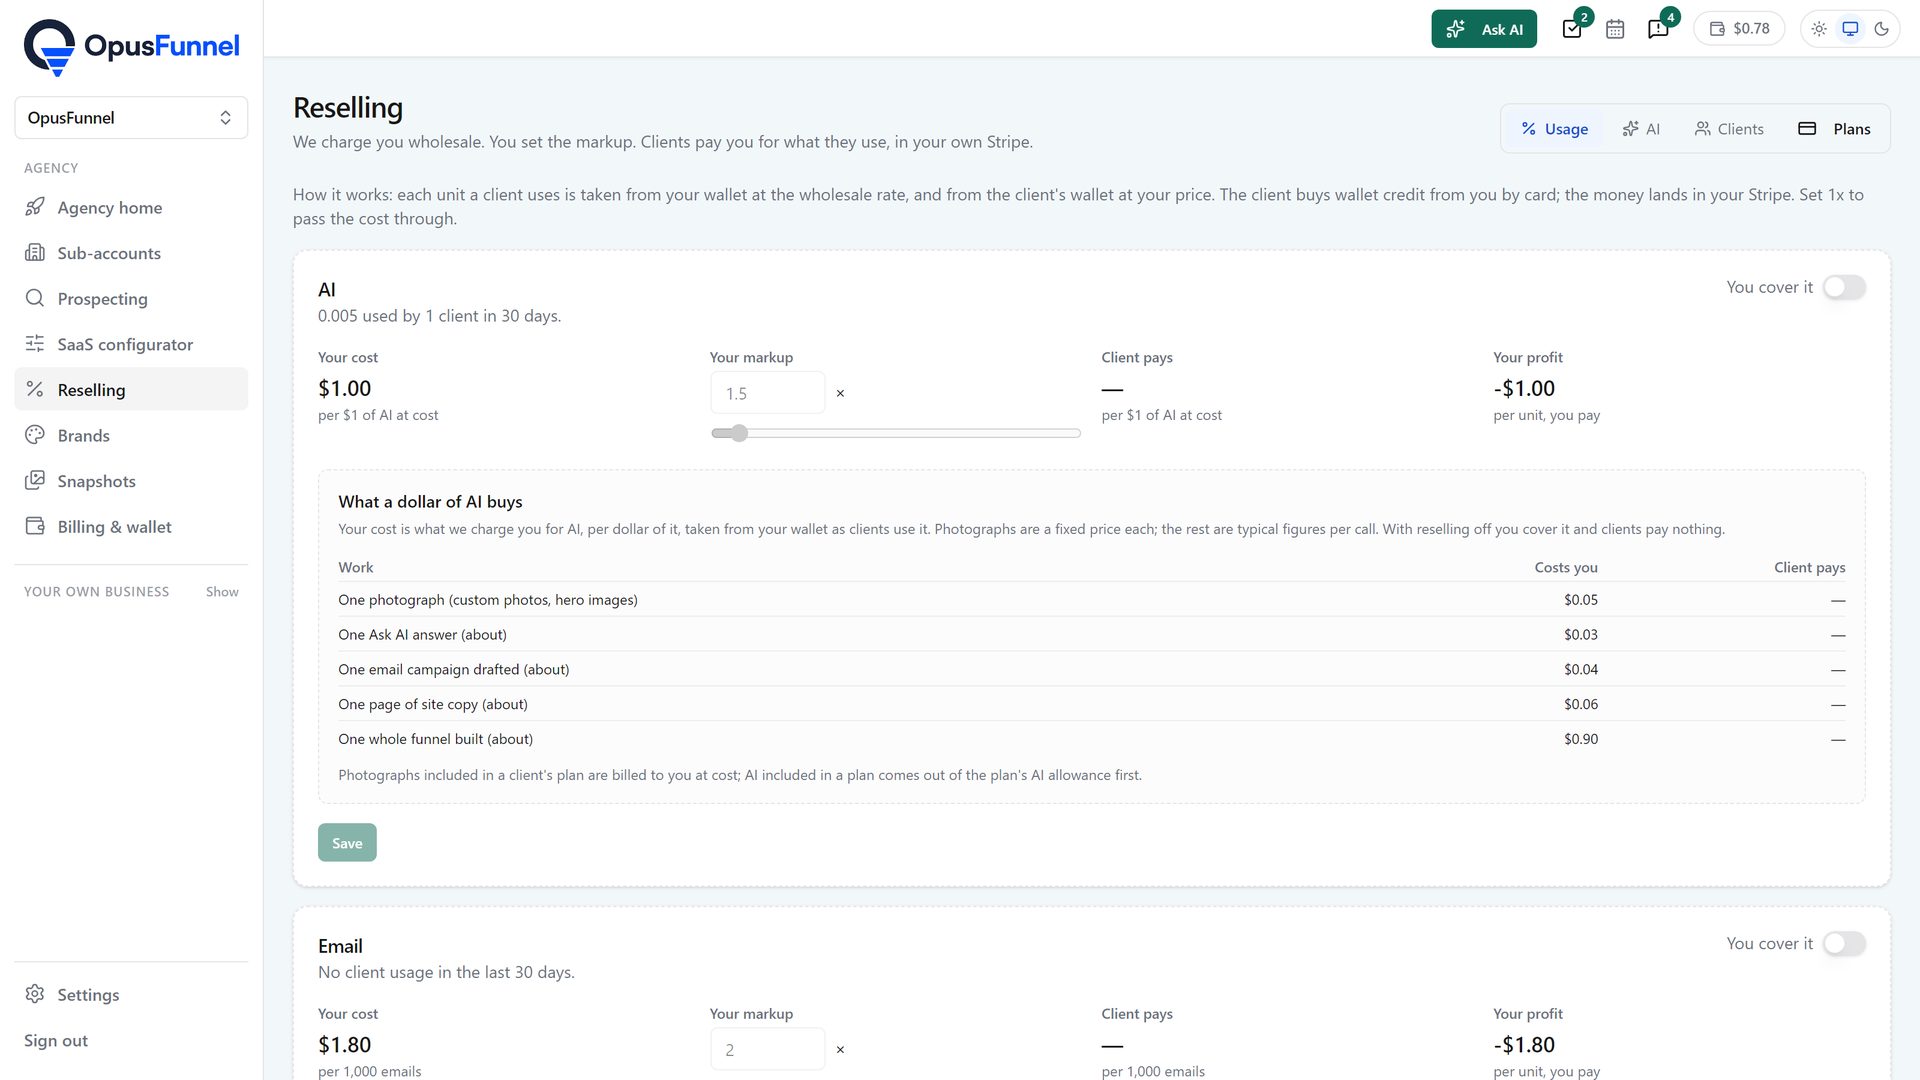Image resolution: width=1920 pixels, height=1080 pixels.
Task: Toggle You cover it for Email
Action: tap(1844, 943)
